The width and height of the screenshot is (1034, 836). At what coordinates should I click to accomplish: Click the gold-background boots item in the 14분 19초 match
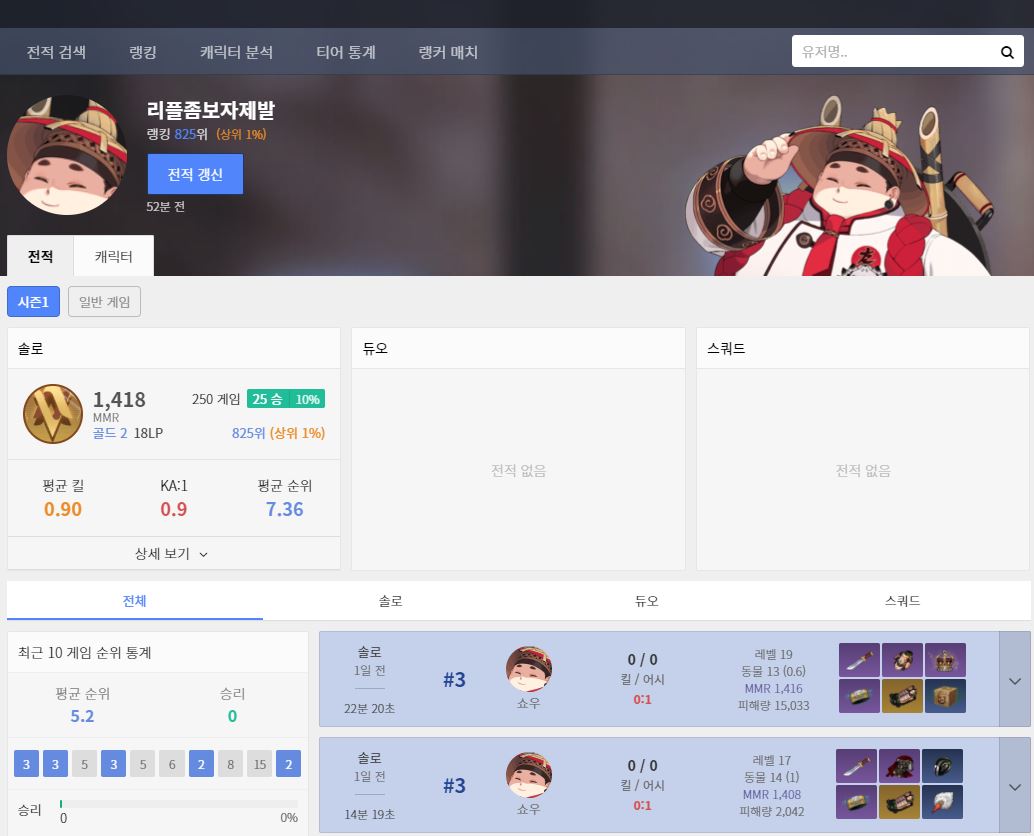point(899,802)
